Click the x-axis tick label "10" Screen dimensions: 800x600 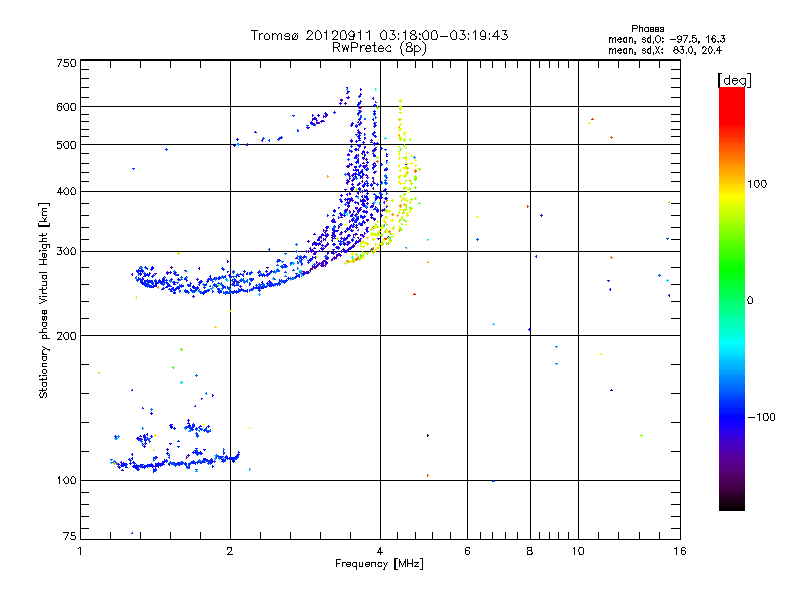click(x=578, y=551)
